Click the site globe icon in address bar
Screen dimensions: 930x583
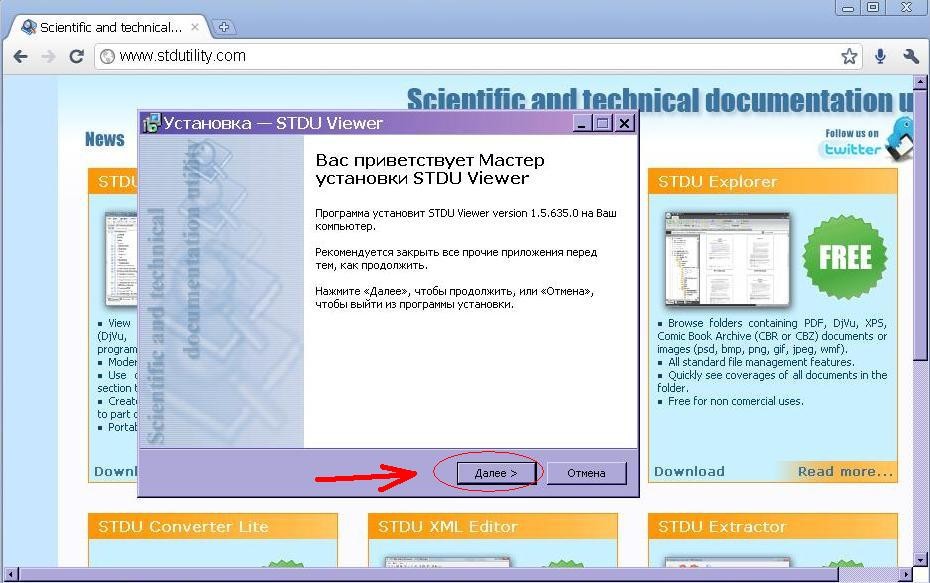coord(107,56)
